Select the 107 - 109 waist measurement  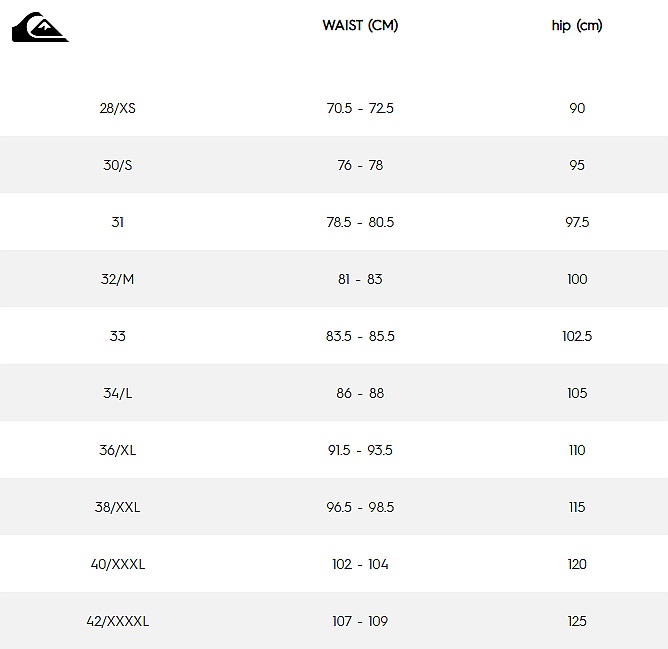(x=360, y=621)
